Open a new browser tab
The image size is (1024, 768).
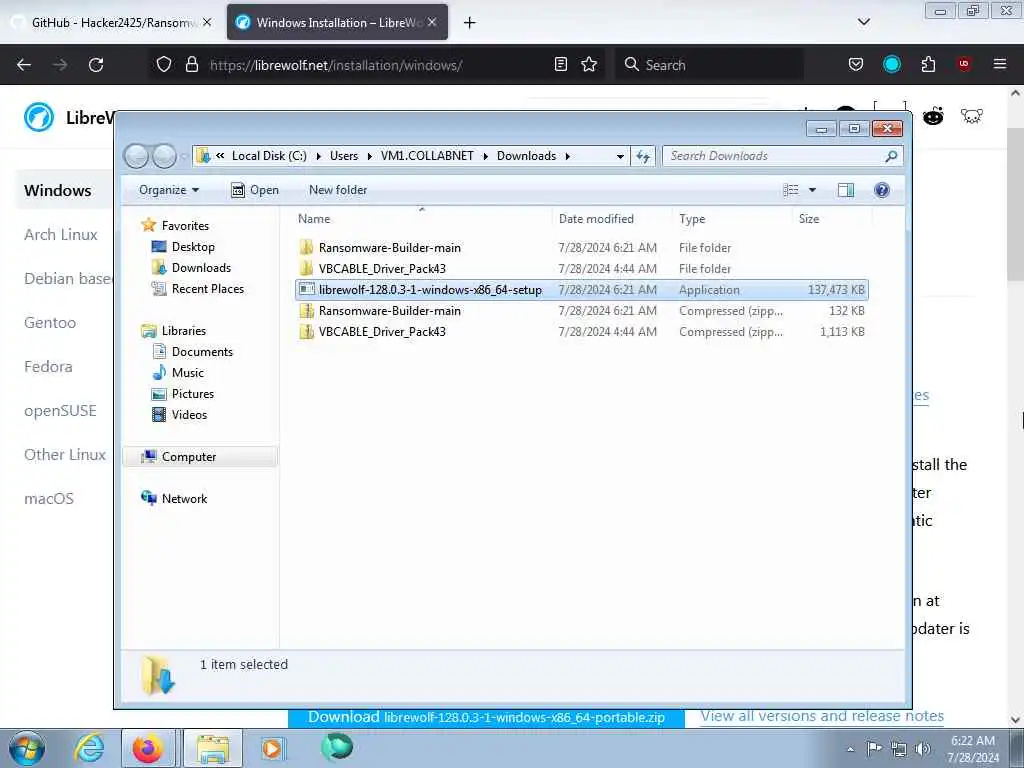coord(470,23)
